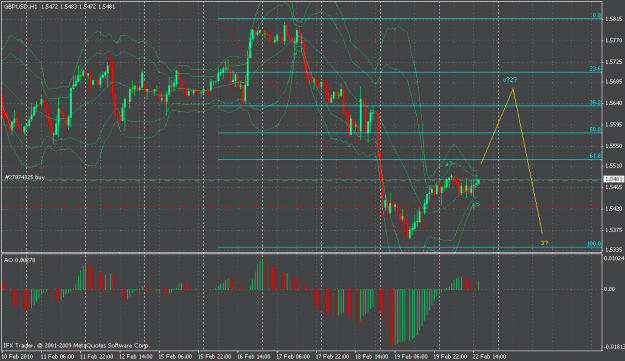Click the 1.5770 price axis label

pos(613,40)
